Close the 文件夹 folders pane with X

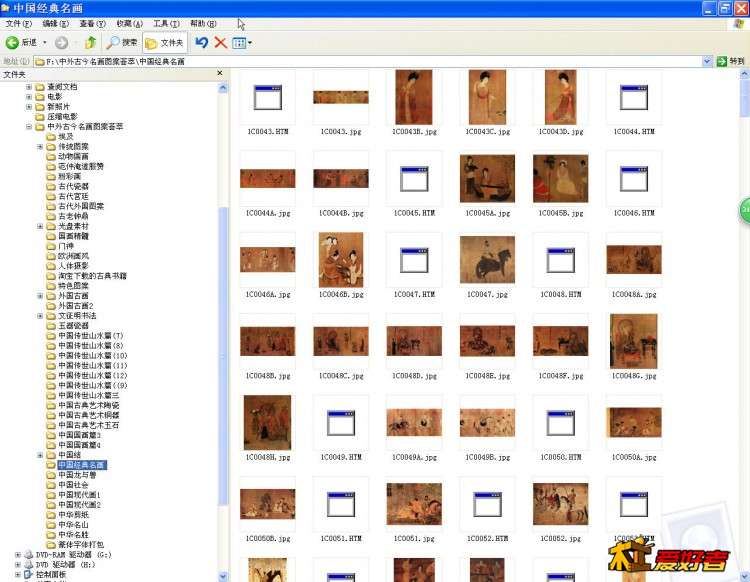point(220,73)
